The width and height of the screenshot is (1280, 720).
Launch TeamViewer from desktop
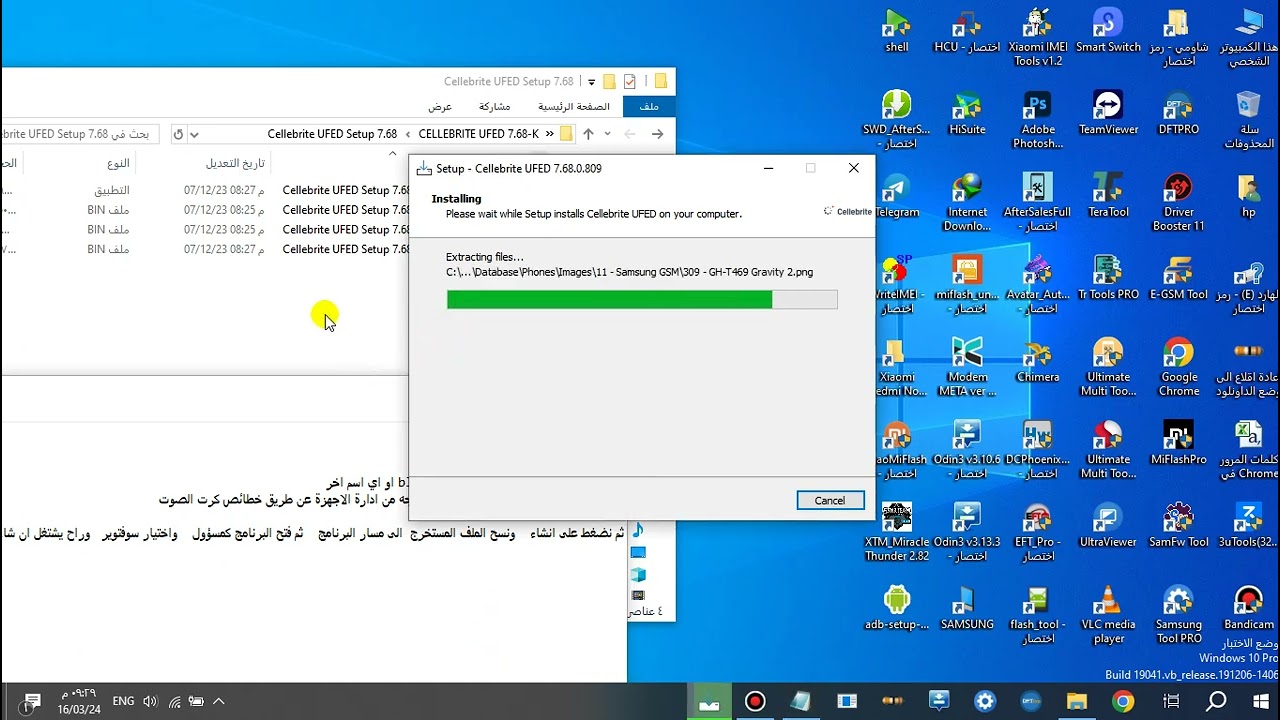pos(1108,113)
